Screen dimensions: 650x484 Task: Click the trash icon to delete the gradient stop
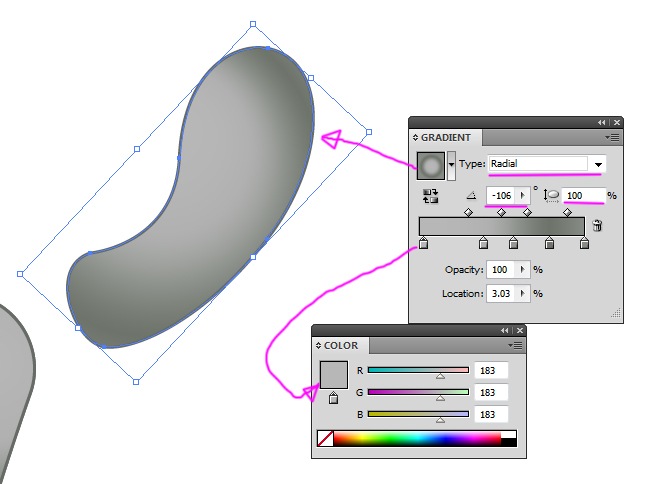[x=597, y=225]
